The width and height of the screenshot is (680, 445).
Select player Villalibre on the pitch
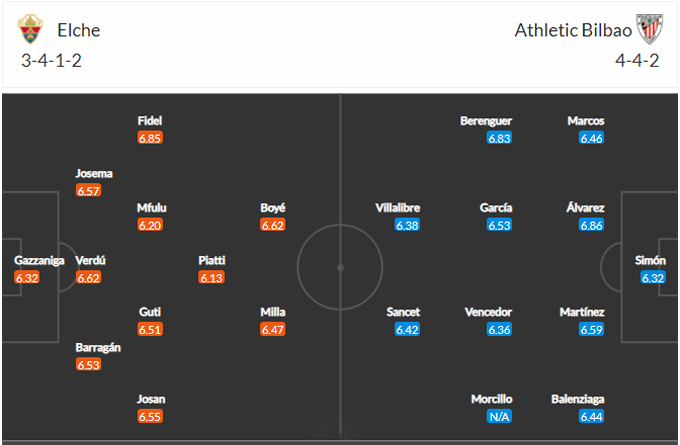pyautogui.click(x=397, y=208)
